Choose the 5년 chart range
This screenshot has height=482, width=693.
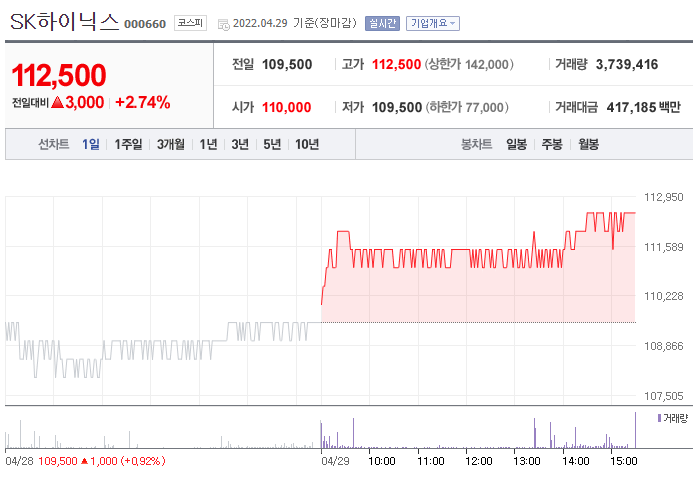tap(272, 144)
